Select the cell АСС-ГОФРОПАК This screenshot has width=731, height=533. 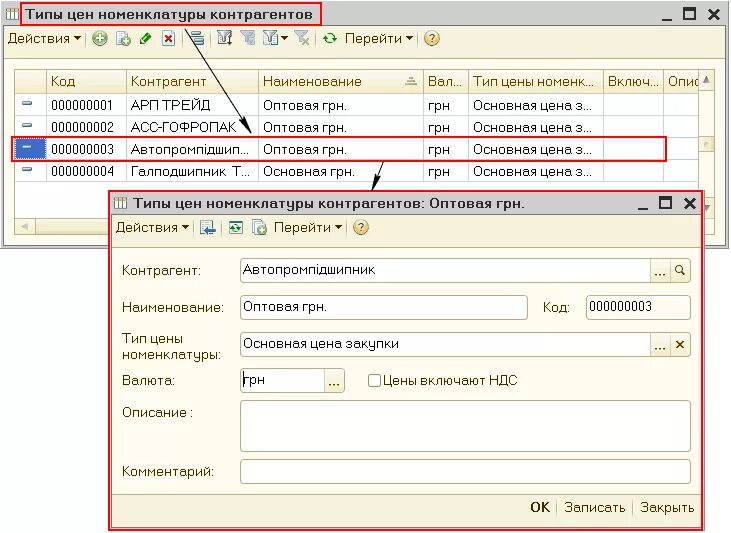tap(192, 127)
